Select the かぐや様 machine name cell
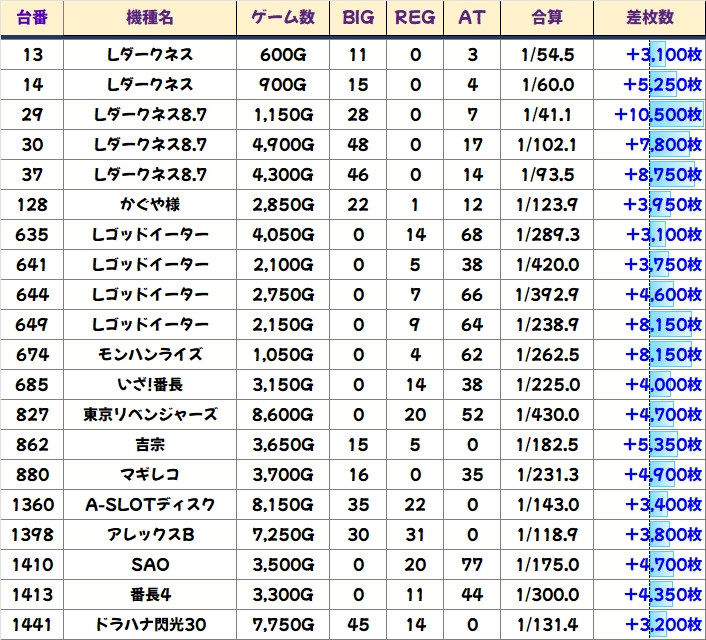This screenshot has height=640, width=706. (x=150, y=205)
